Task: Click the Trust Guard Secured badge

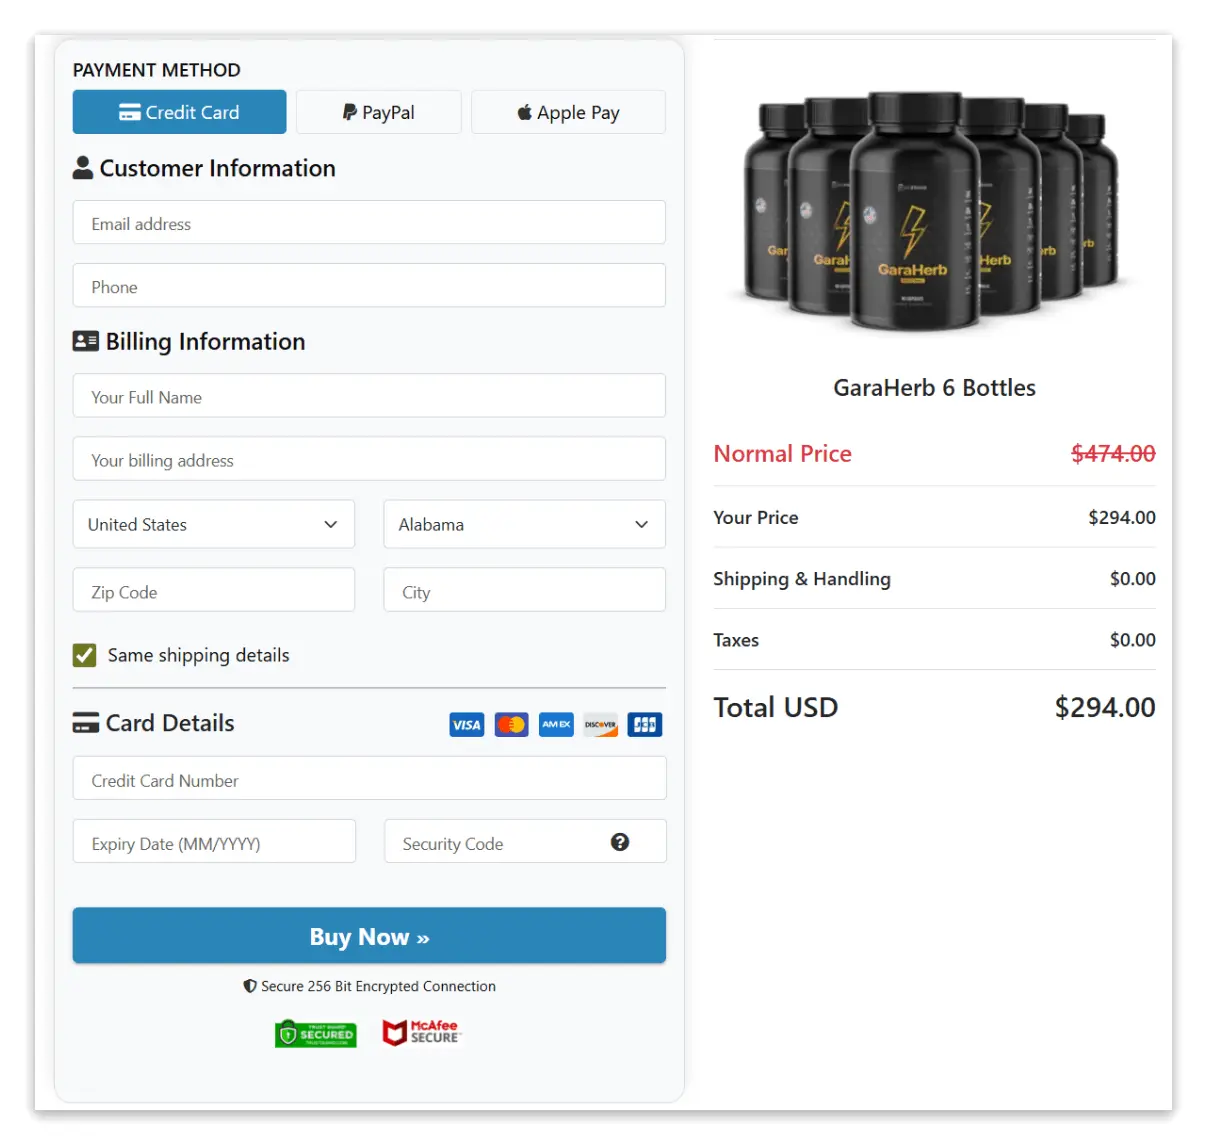Action: pyautogui.click(x=316, y=1032)
